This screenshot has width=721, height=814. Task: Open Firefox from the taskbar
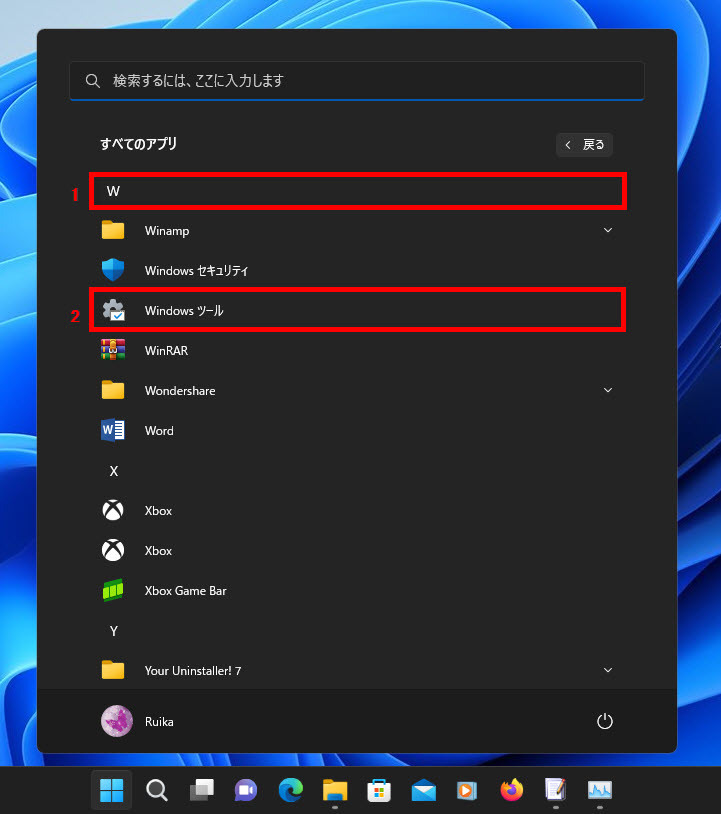(x=512, y=791)
